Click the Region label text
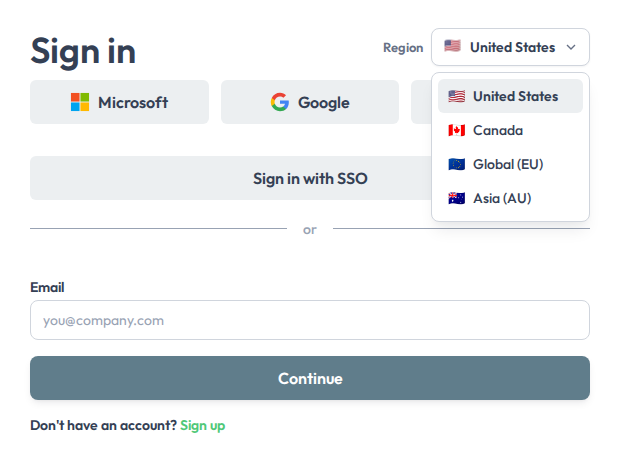 [x=403, y=47]
